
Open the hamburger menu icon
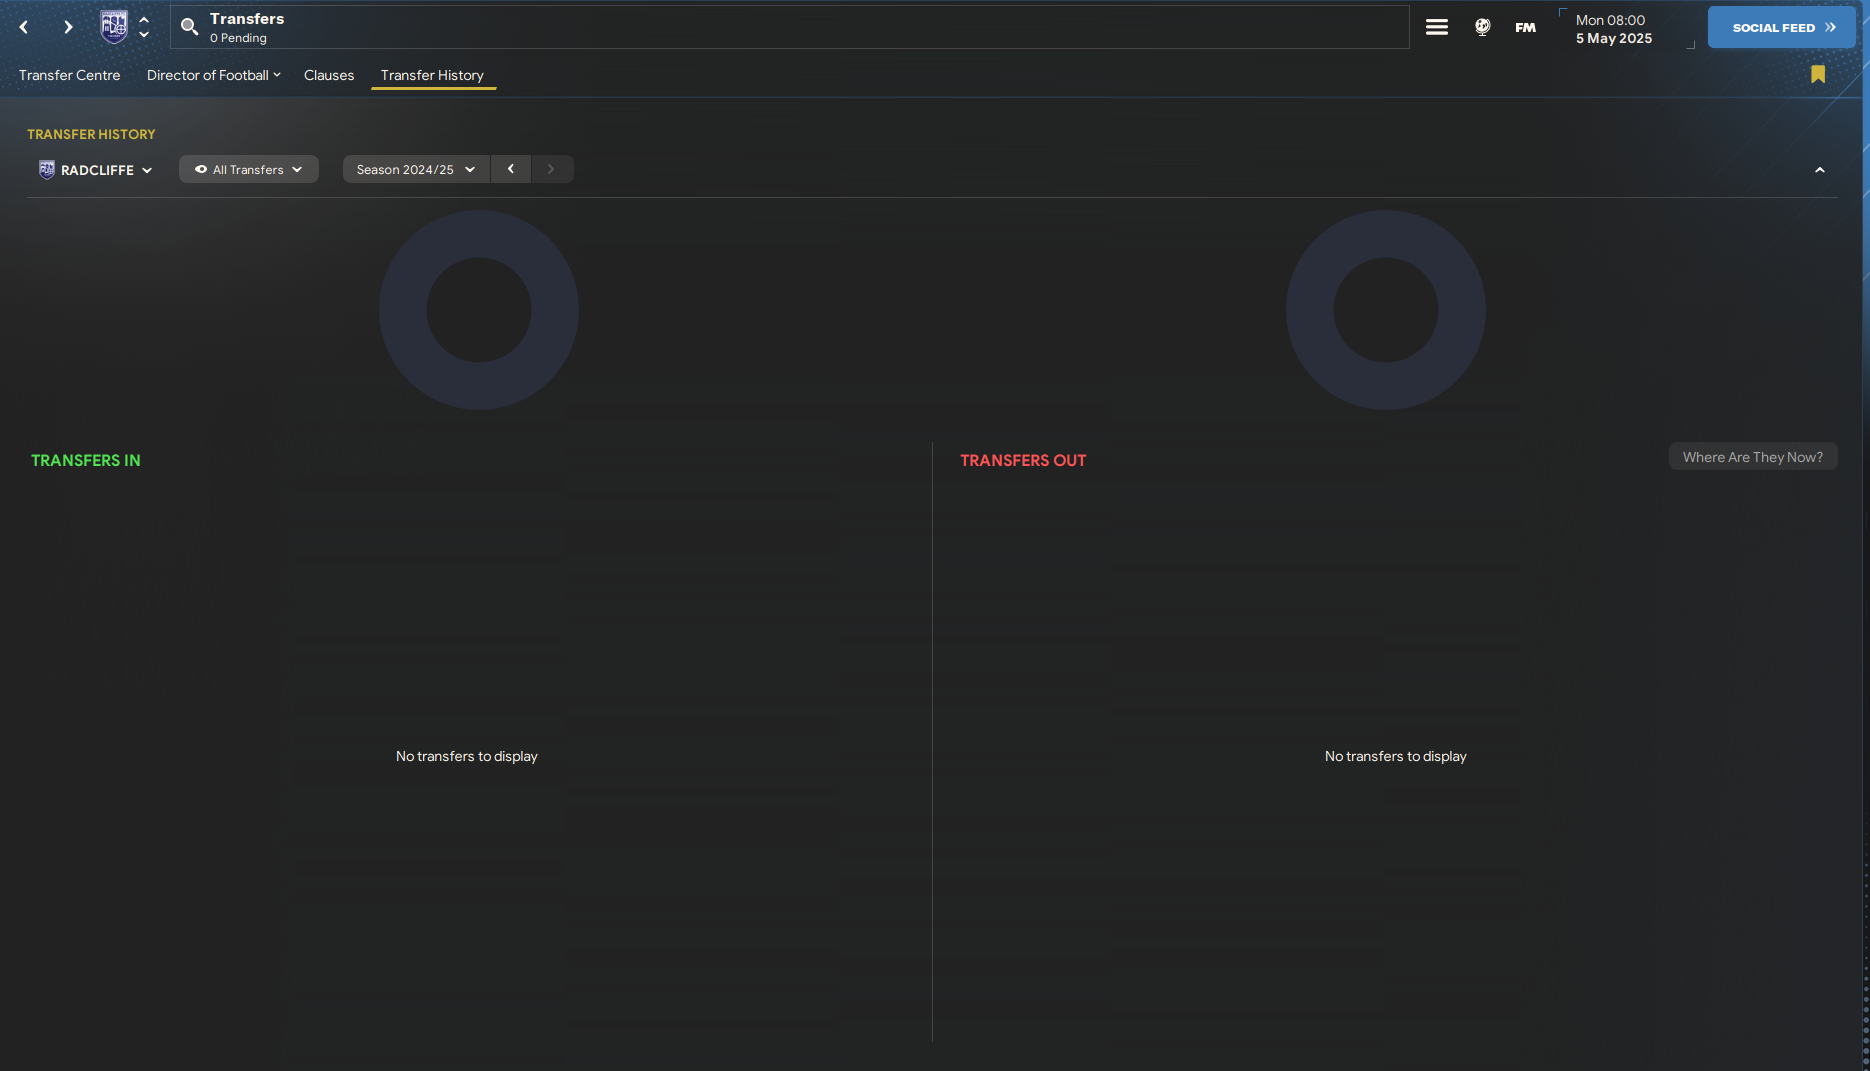pos(1437,27)
